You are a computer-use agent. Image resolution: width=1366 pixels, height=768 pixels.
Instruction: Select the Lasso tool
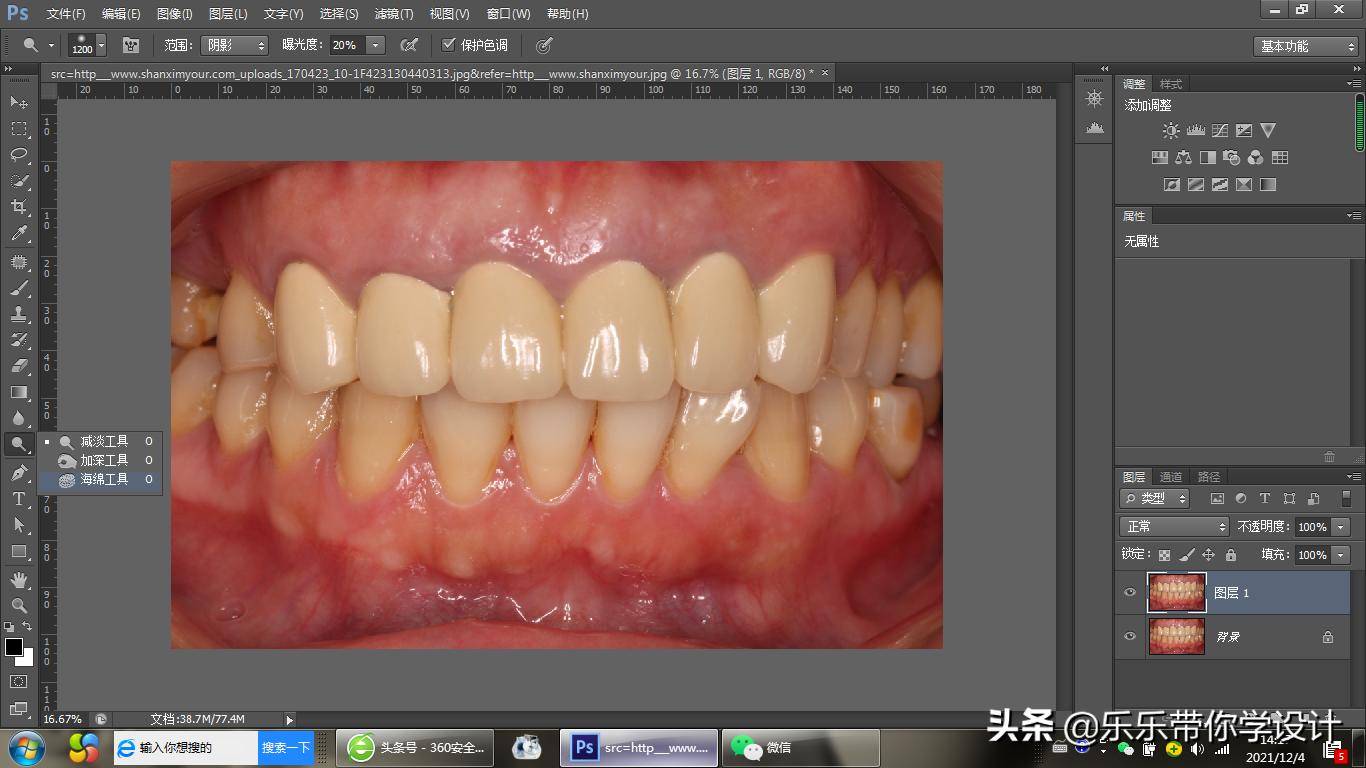pos(19,154)
